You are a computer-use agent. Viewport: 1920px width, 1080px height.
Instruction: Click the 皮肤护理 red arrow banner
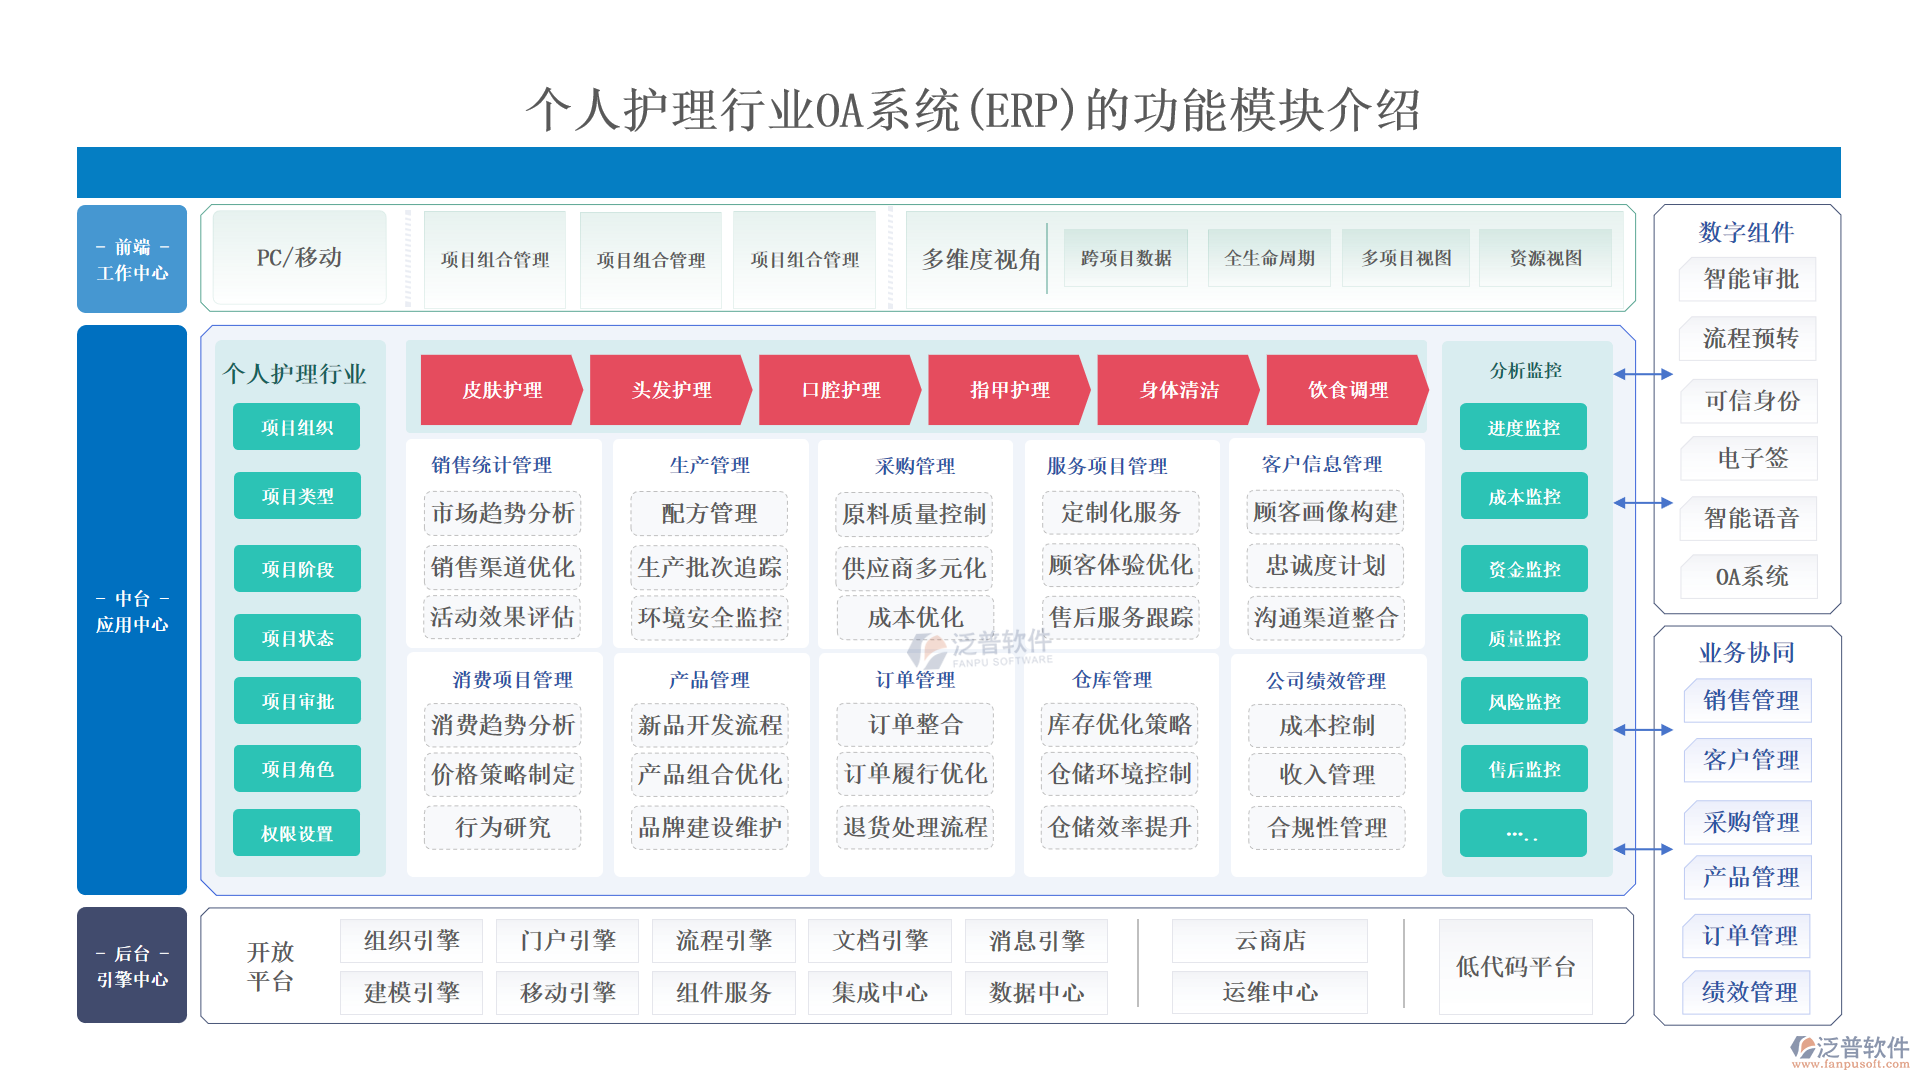(x=501, y=390)
